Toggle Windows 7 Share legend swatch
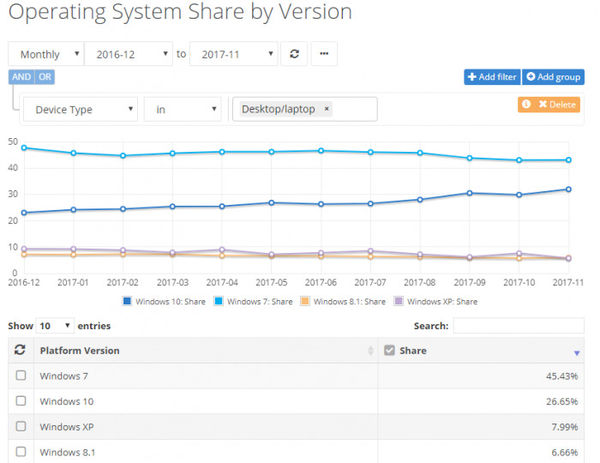The height and width of the screenshot is (463, 600). click(218, 301)
